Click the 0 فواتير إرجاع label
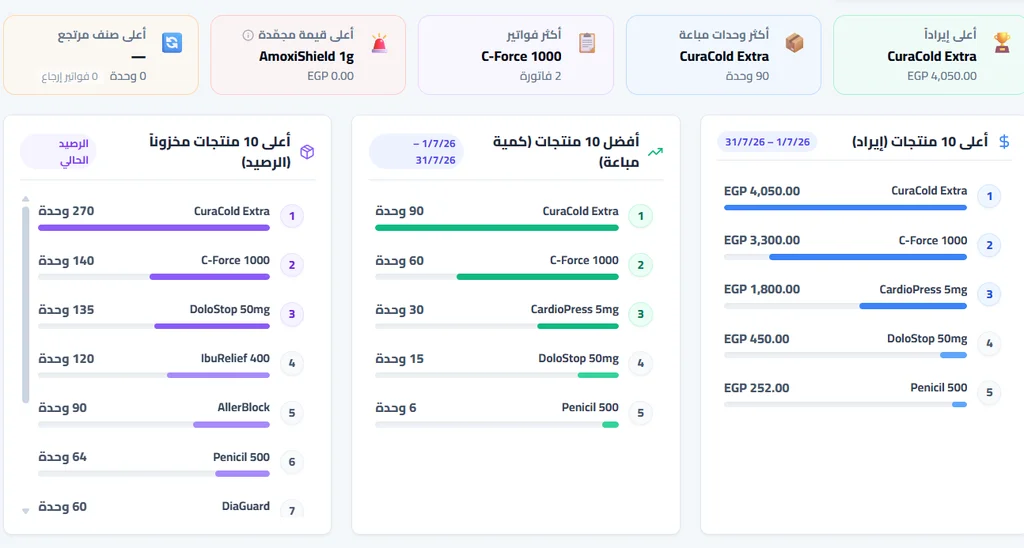This screenshot has width=1024, height=548. coord(70,76)
